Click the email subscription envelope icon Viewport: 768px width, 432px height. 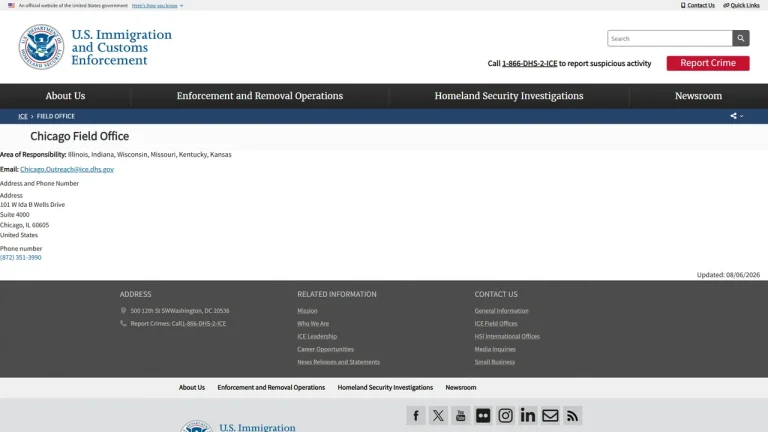(550, 415)
